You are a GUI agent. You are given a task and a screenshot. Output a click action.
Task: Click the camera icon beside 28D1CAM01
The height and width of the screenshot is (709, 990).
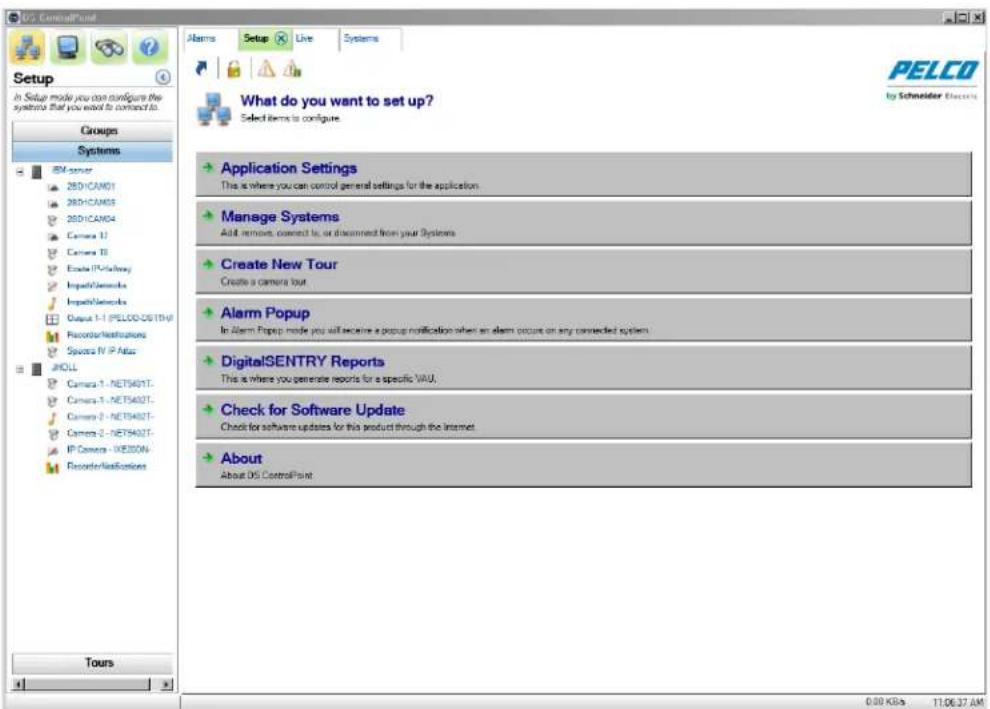click(x=53, y=187)
